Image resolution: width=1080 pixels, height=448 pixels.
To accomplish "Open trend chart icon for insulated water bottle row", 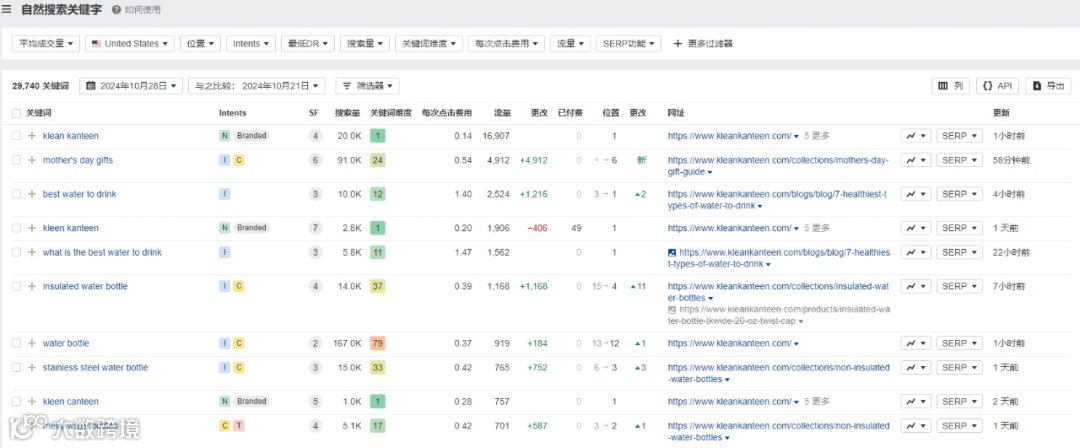I will 916,286.
